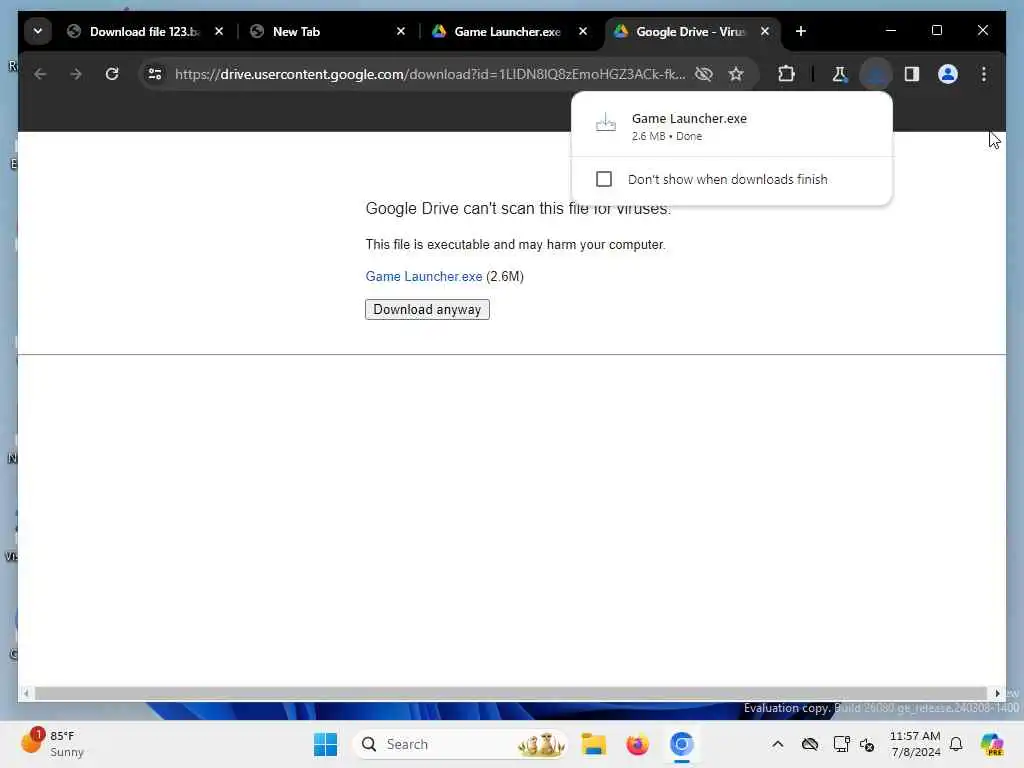This screenshot has height=768, width=1024.
Task: Open the profile avatar menu
Action: coord(948,74)
